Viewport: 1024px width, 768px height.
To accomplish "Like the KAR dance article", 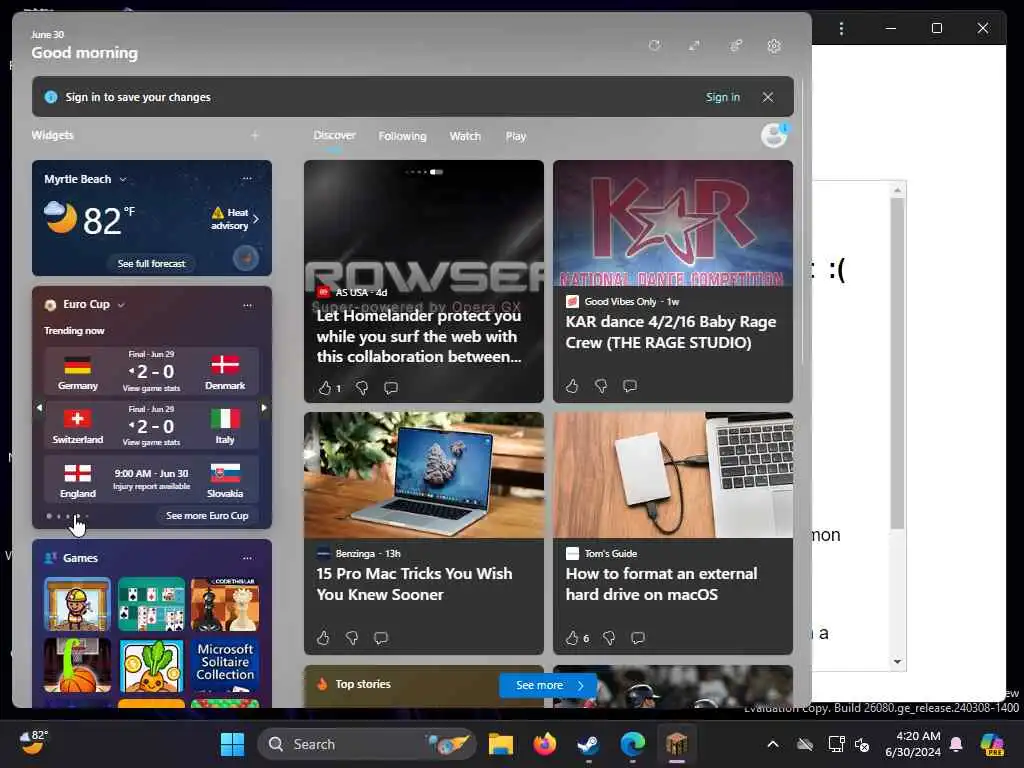I will tap(572, 386).
